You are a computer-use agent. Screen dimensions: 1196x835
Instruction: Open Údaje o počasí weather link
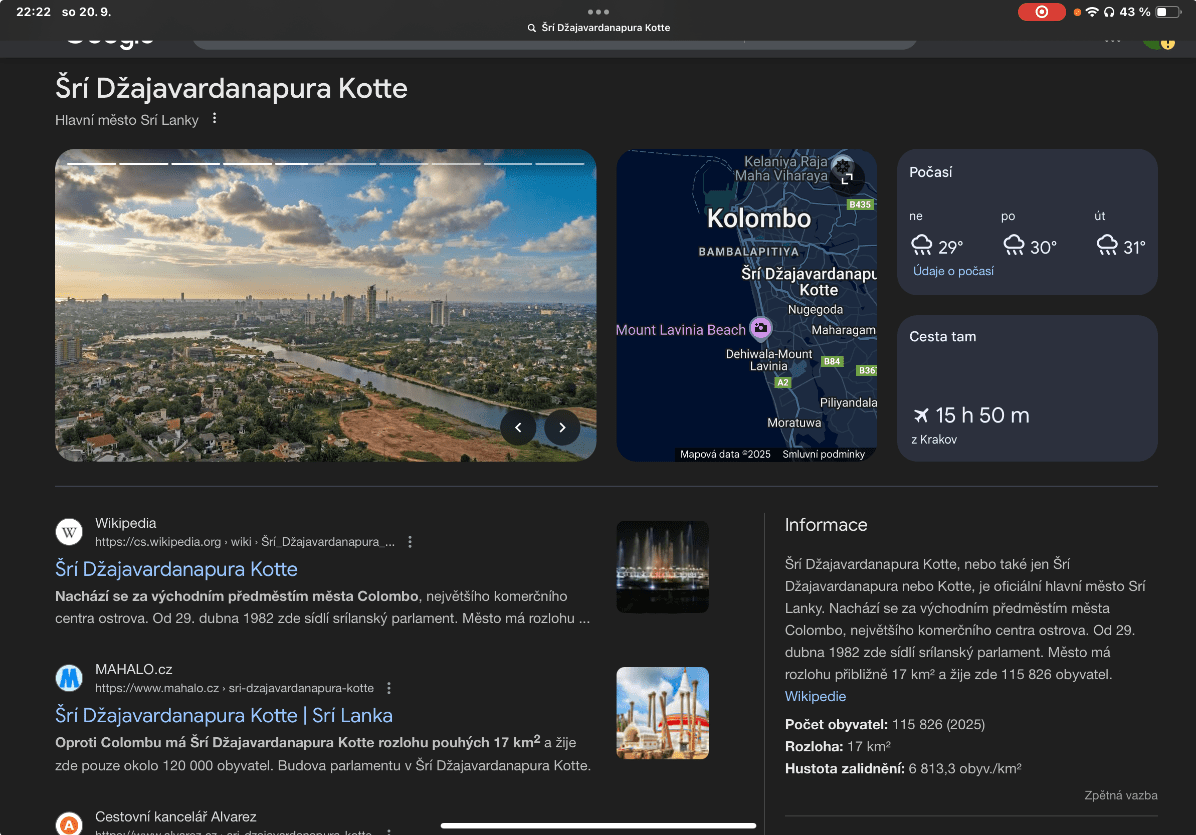pos(953,271)
